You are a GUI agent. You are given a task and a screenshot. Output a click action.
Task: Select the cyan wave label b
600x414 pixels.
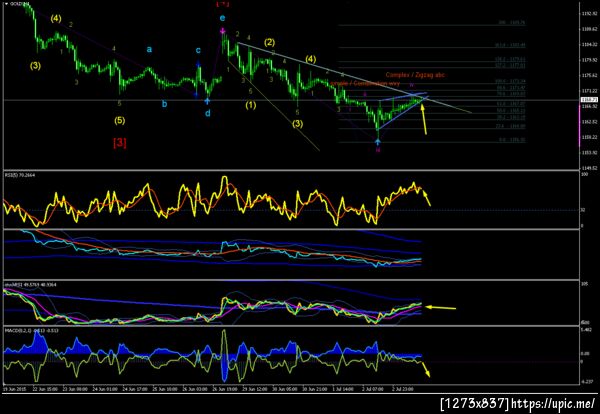coord(164,103)
